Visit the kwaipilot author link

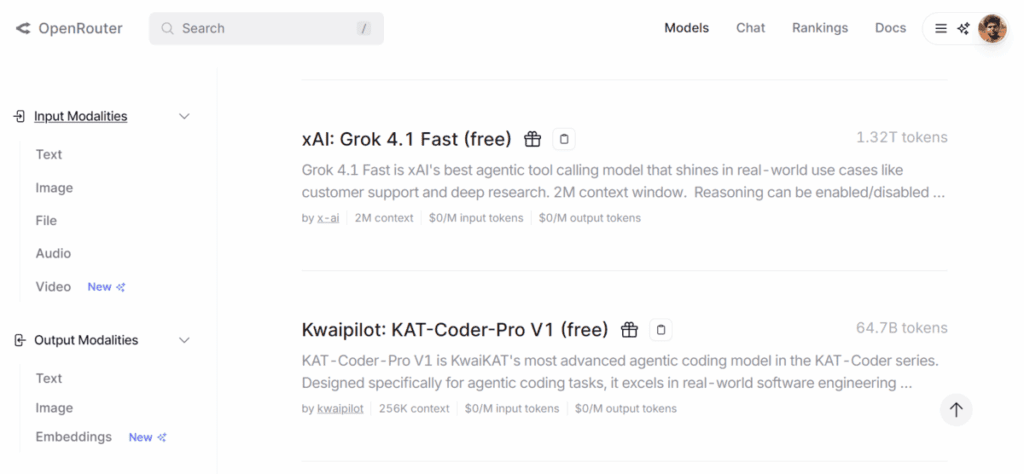point(340,408)
